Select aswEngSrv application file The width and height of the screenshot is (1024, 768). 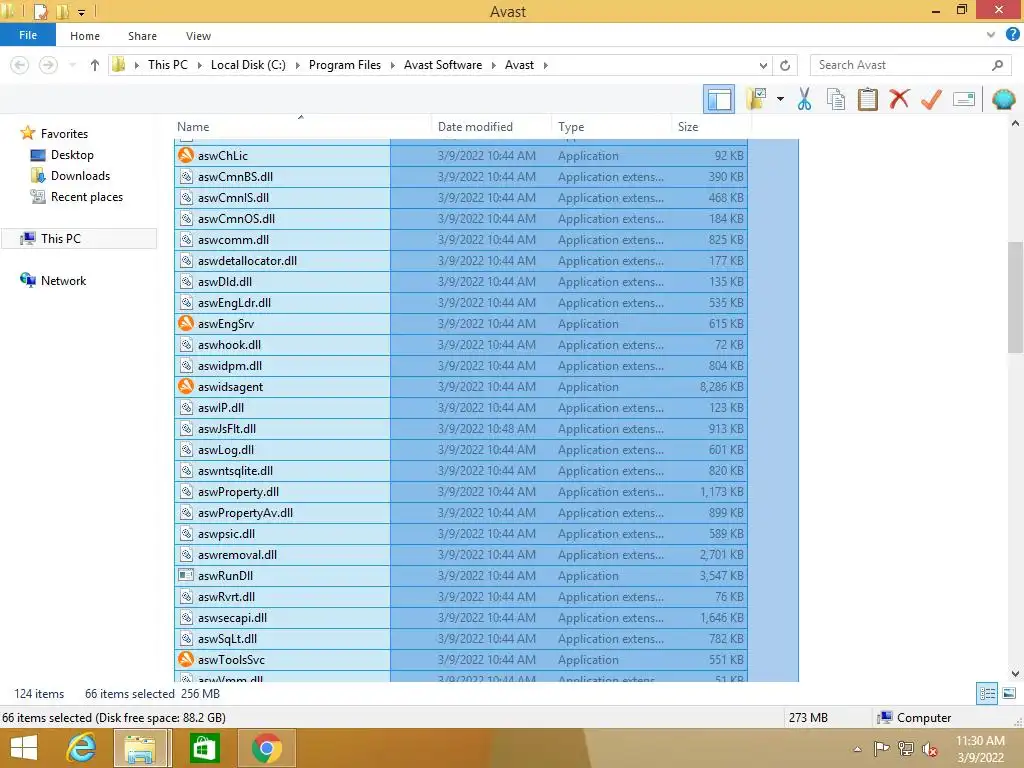[x=226, y=324]
